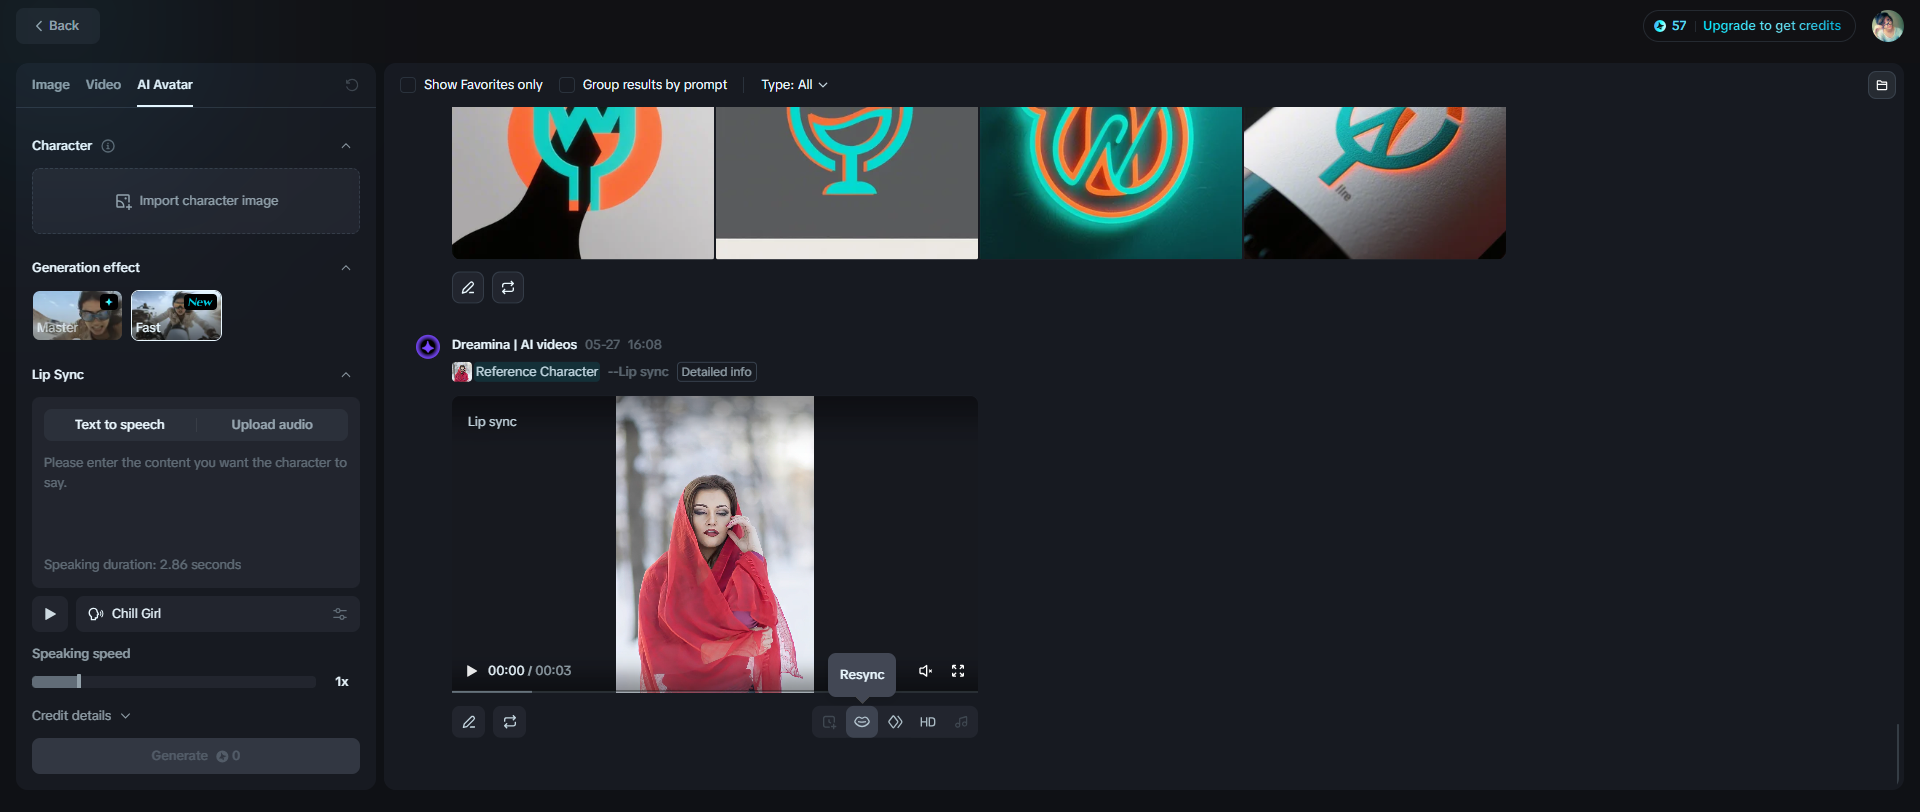
Task: Switch to Upload audio option
Action: coord(272,425)
